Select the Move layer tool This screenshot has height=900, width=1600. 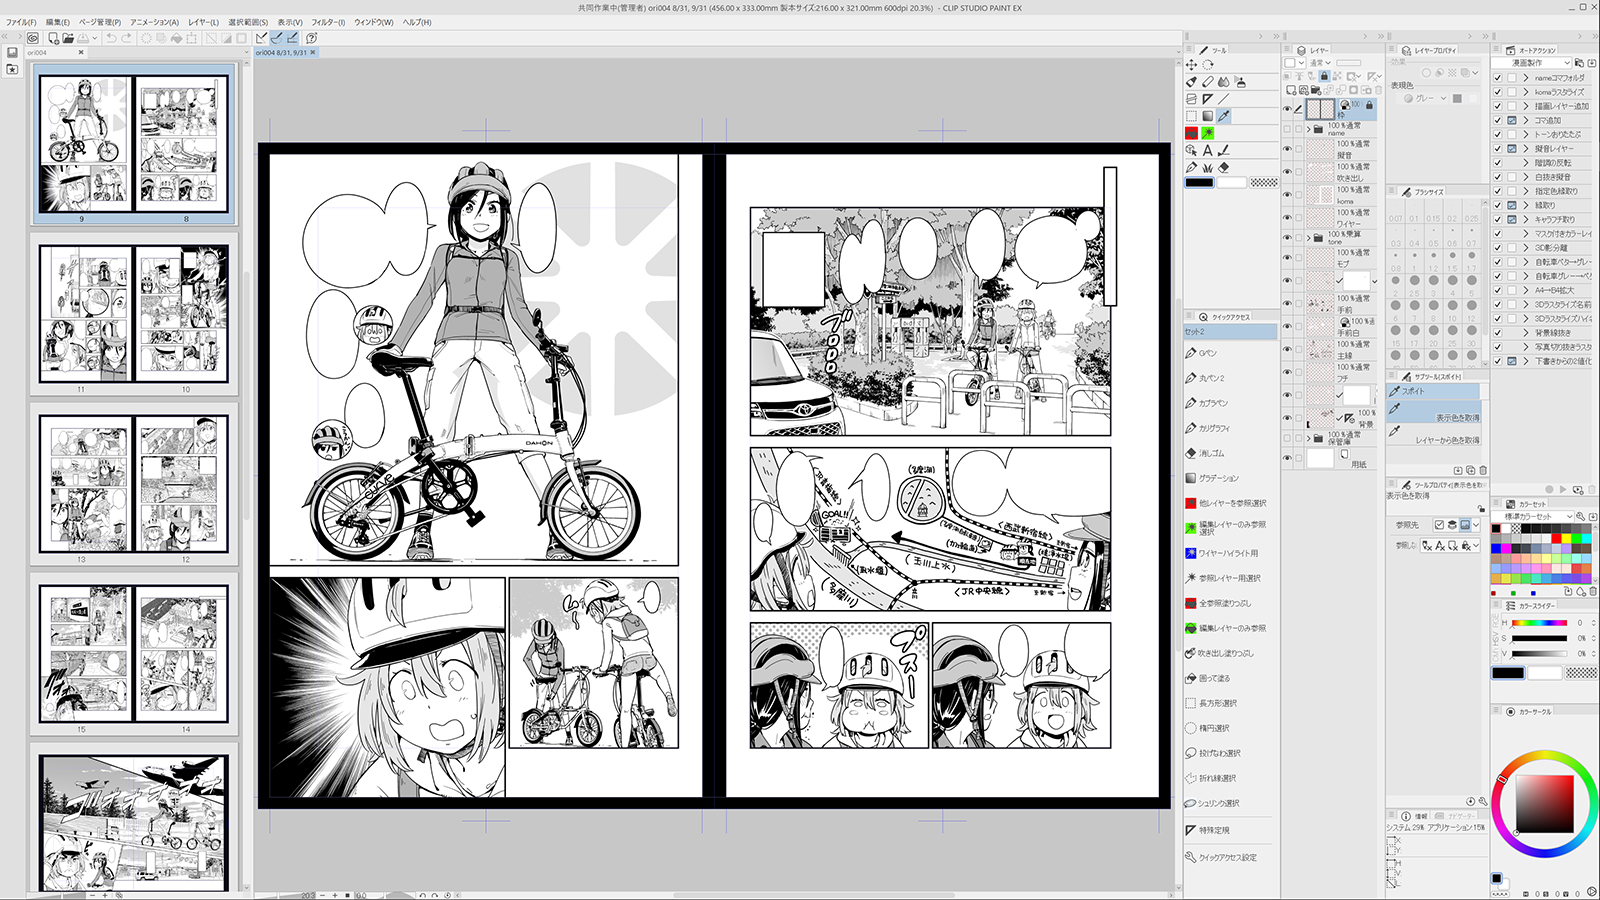pyautogui.click(x=1192, y=64)
